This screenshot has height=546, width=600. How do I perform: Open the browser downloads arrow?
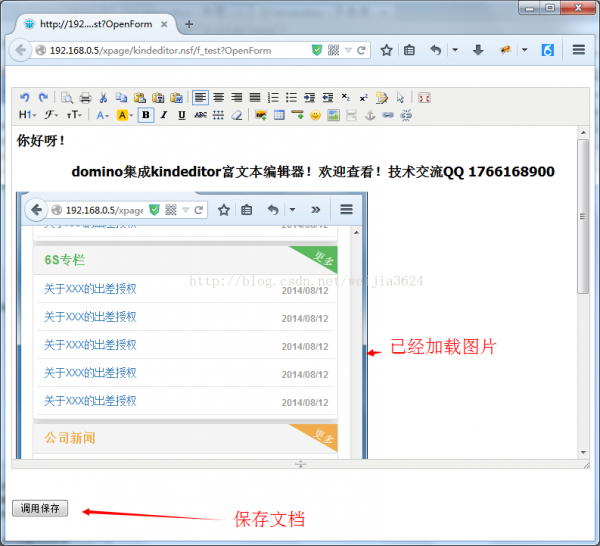tap(478, 50)
